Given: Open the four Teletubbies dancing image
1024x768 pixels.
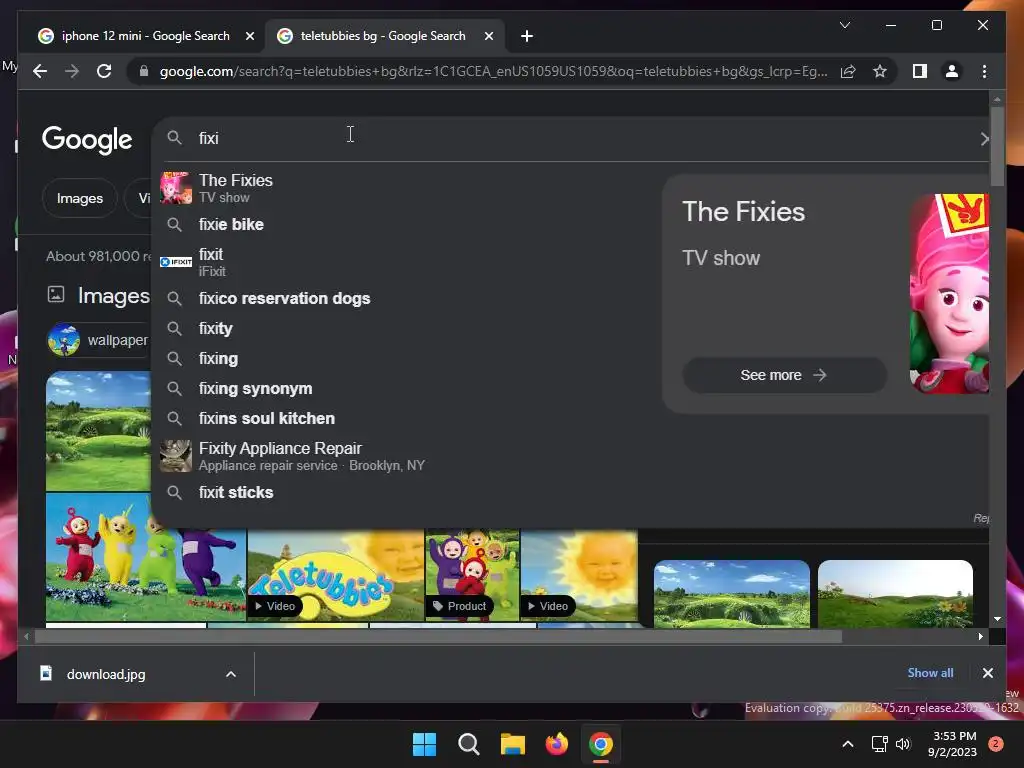Looking at the screenshot, I should [x=146, y=557].
